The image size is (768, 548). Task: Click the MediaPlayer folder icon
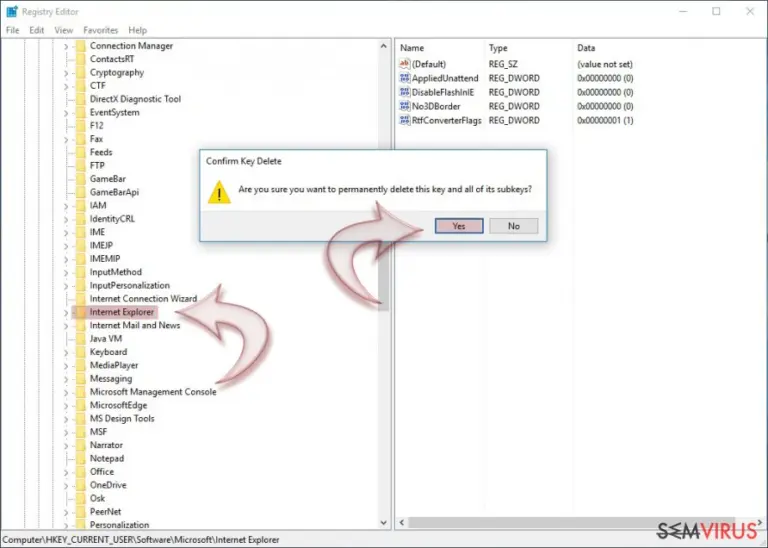[81, 365]
